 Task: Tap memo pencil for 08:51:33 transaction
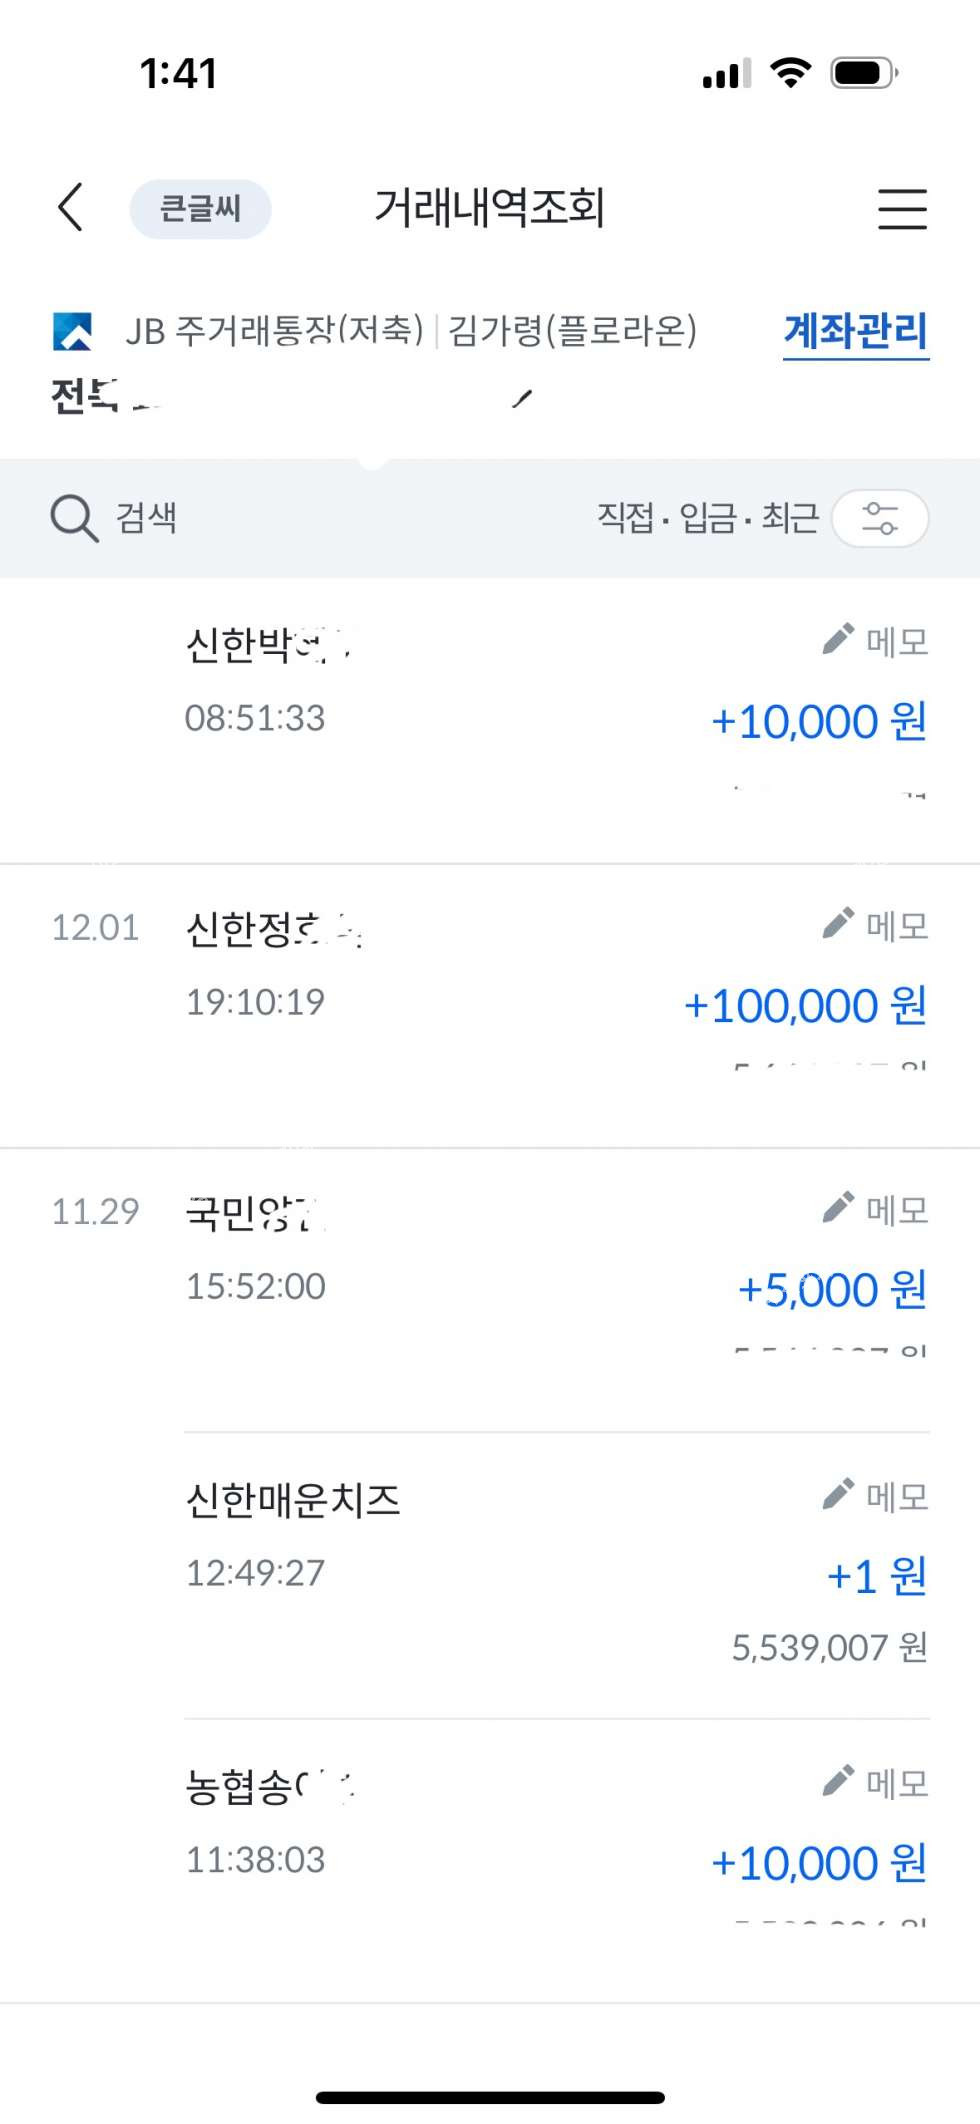coord(838,640)
